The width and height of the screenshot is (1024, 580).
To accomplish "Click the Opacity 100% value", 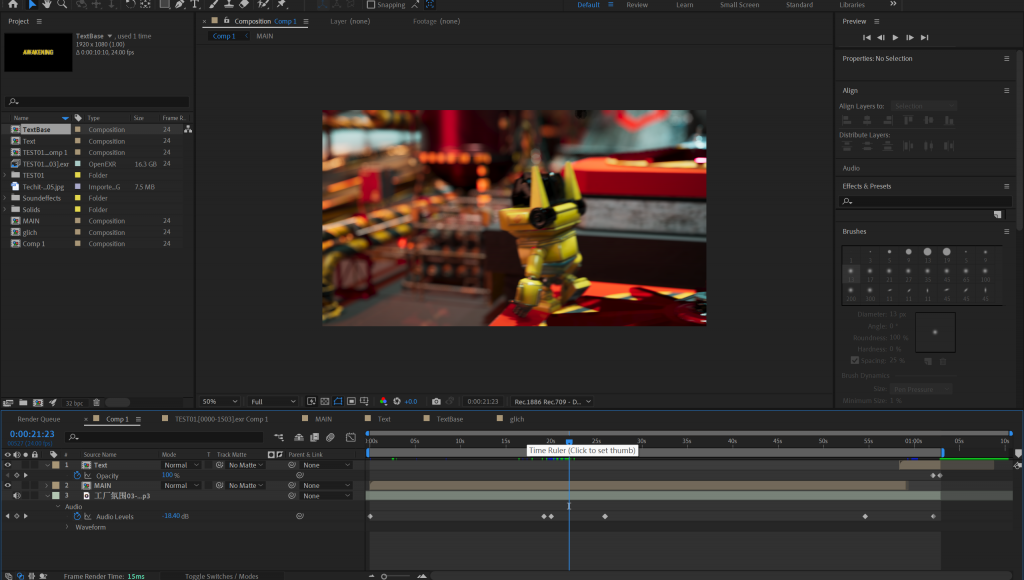I will tap(170, 475).
